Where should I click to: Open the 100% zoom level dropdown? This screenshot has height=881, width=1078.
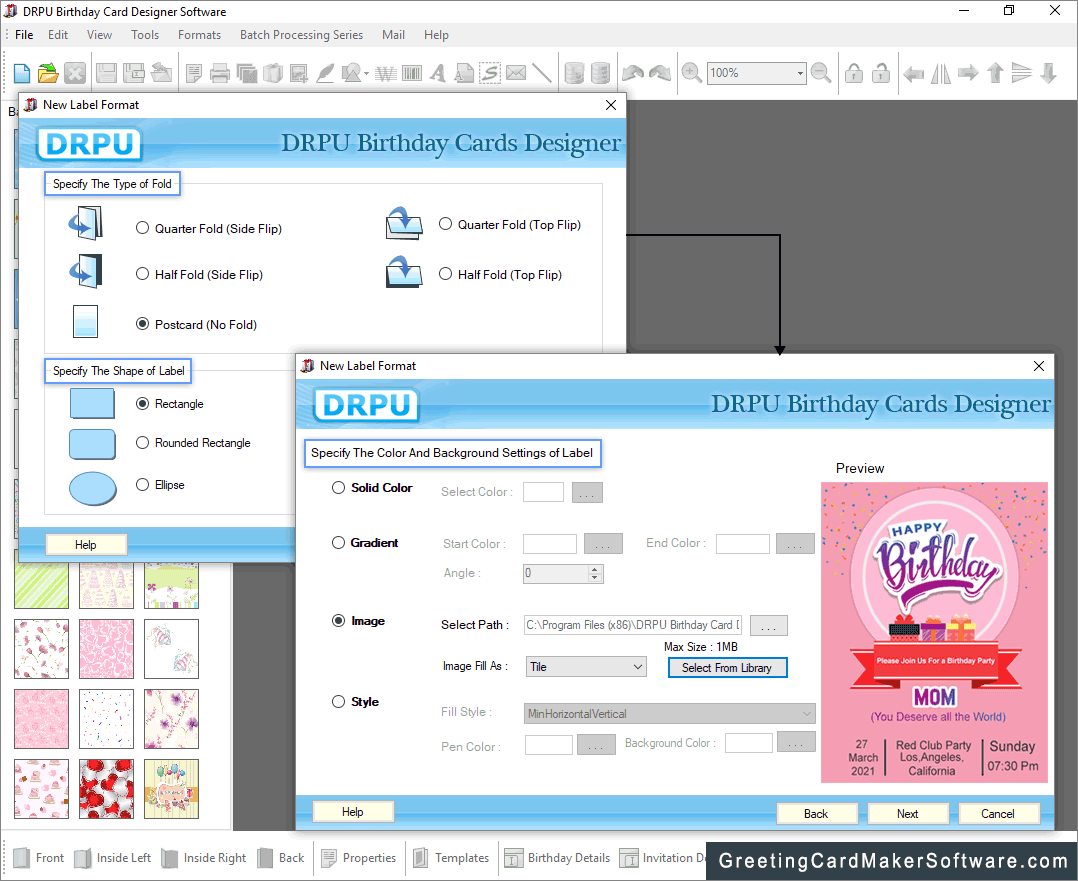point(800,73)
